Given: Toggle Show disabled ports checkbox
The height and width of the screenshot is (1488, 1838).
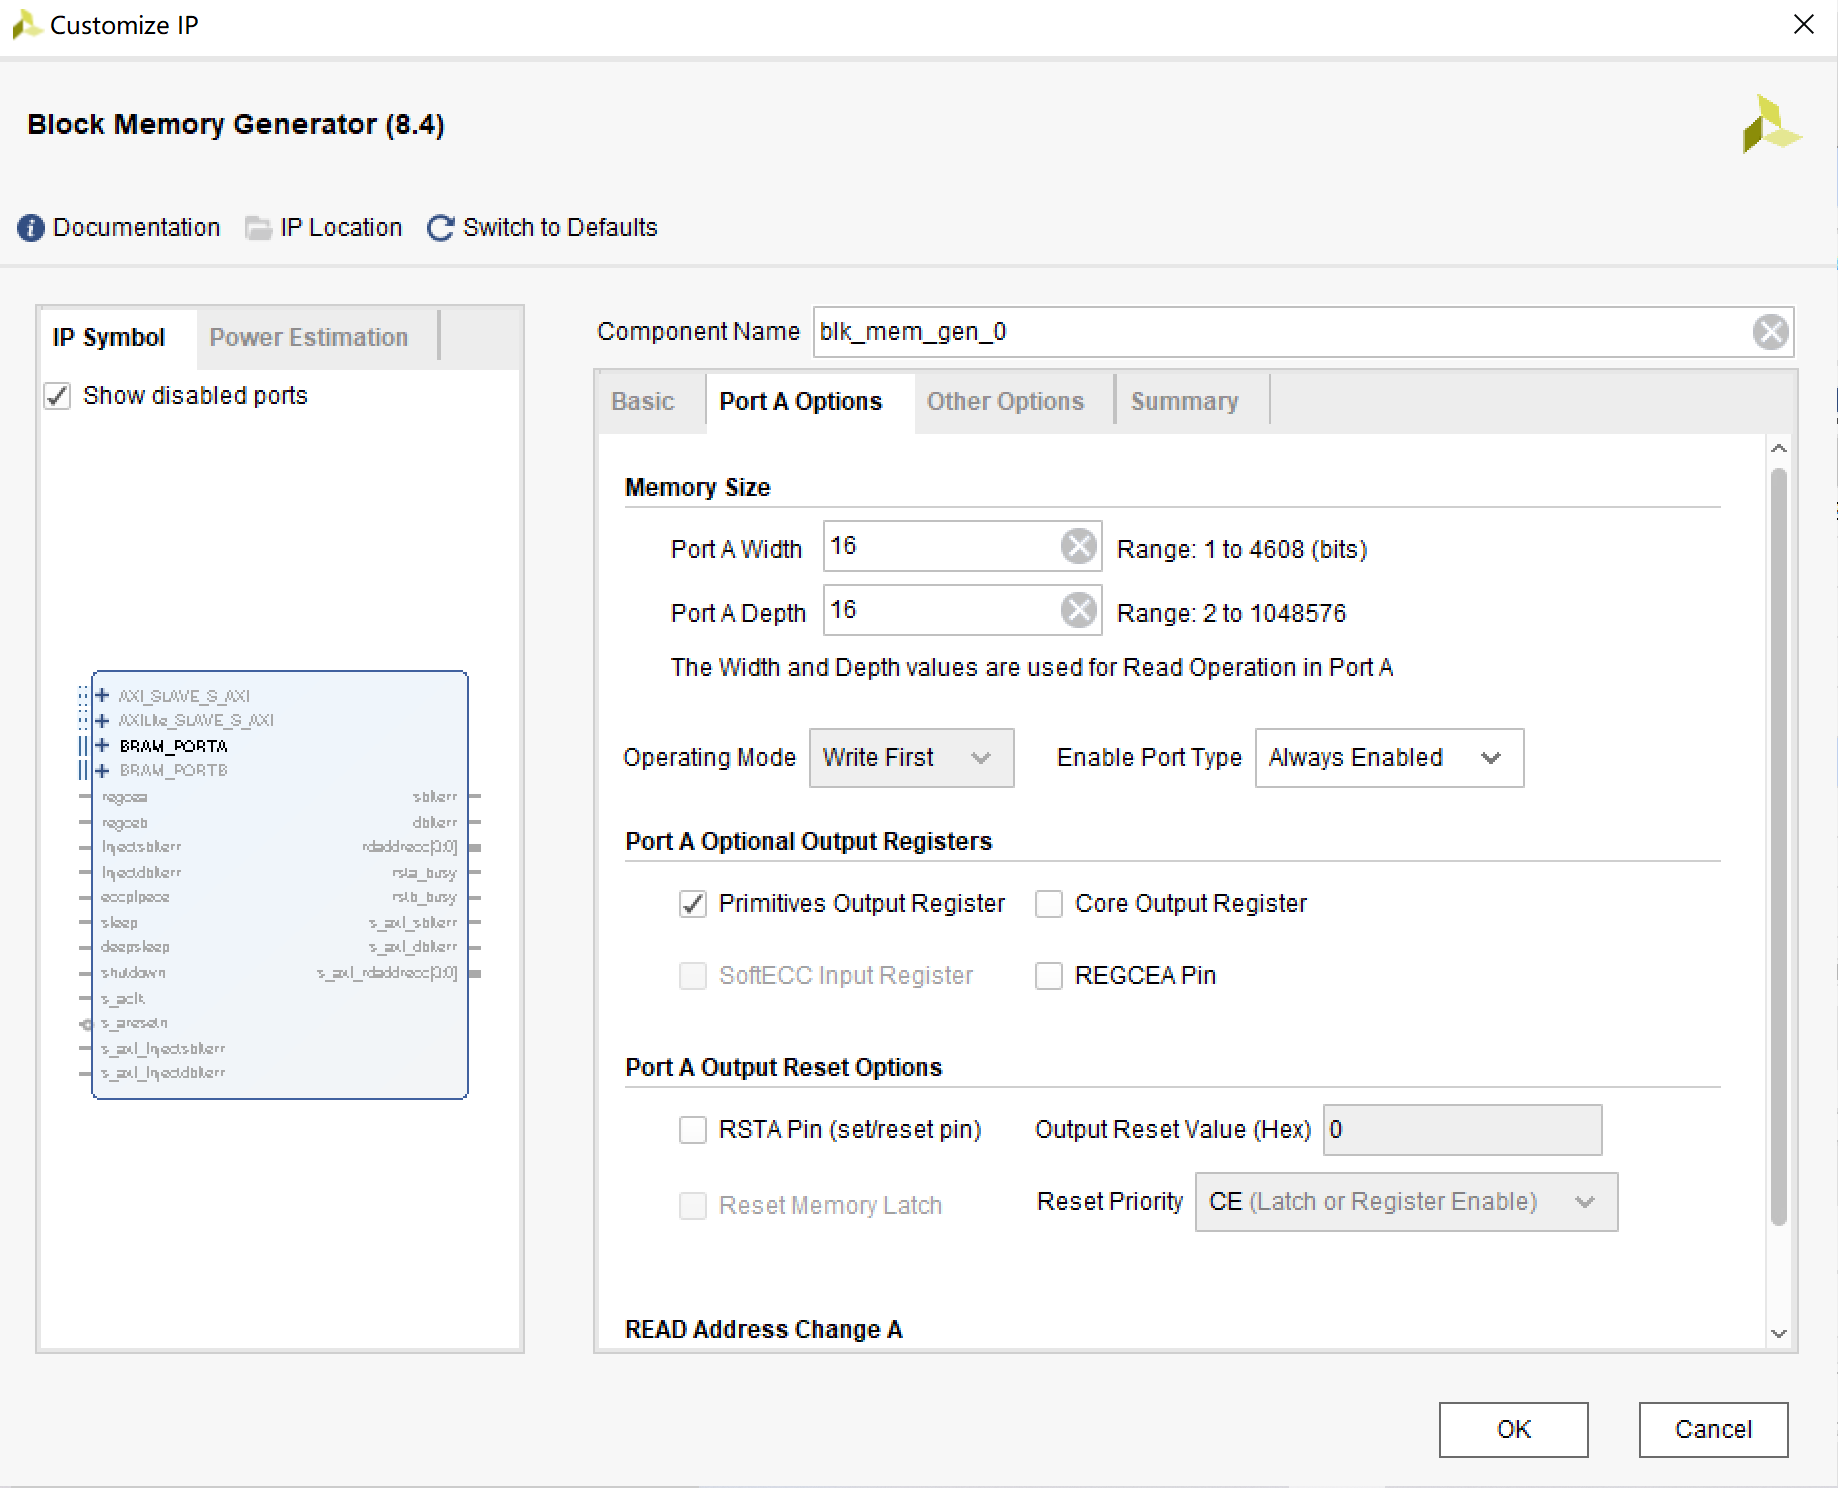Looking at the screenshot, I should click(57, 396).
